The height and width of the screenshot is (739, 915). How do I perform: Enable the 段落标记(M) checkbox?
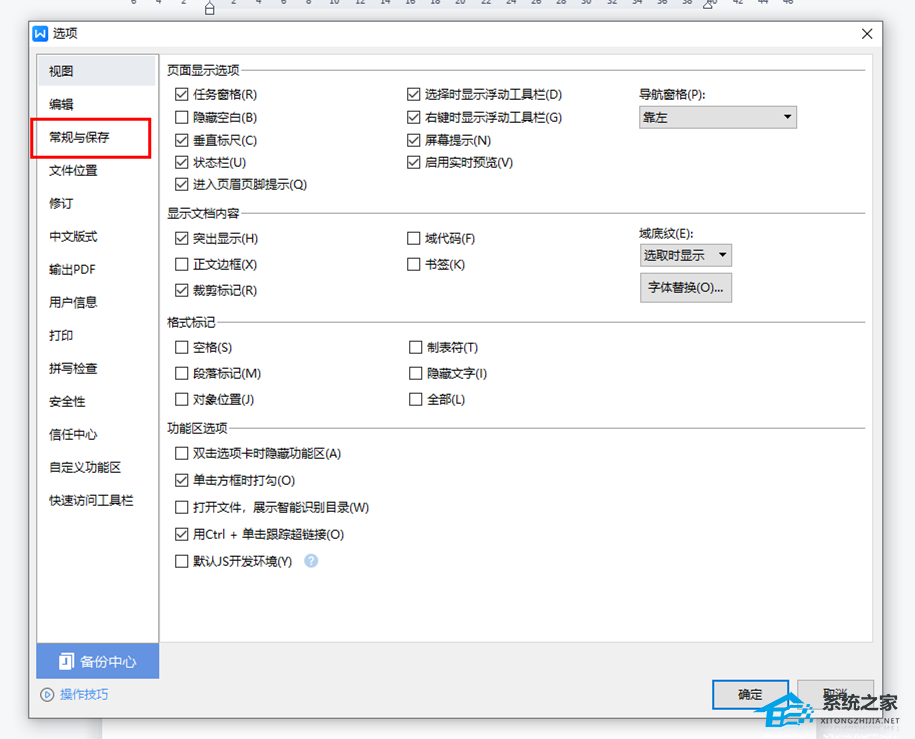(181, 373)
